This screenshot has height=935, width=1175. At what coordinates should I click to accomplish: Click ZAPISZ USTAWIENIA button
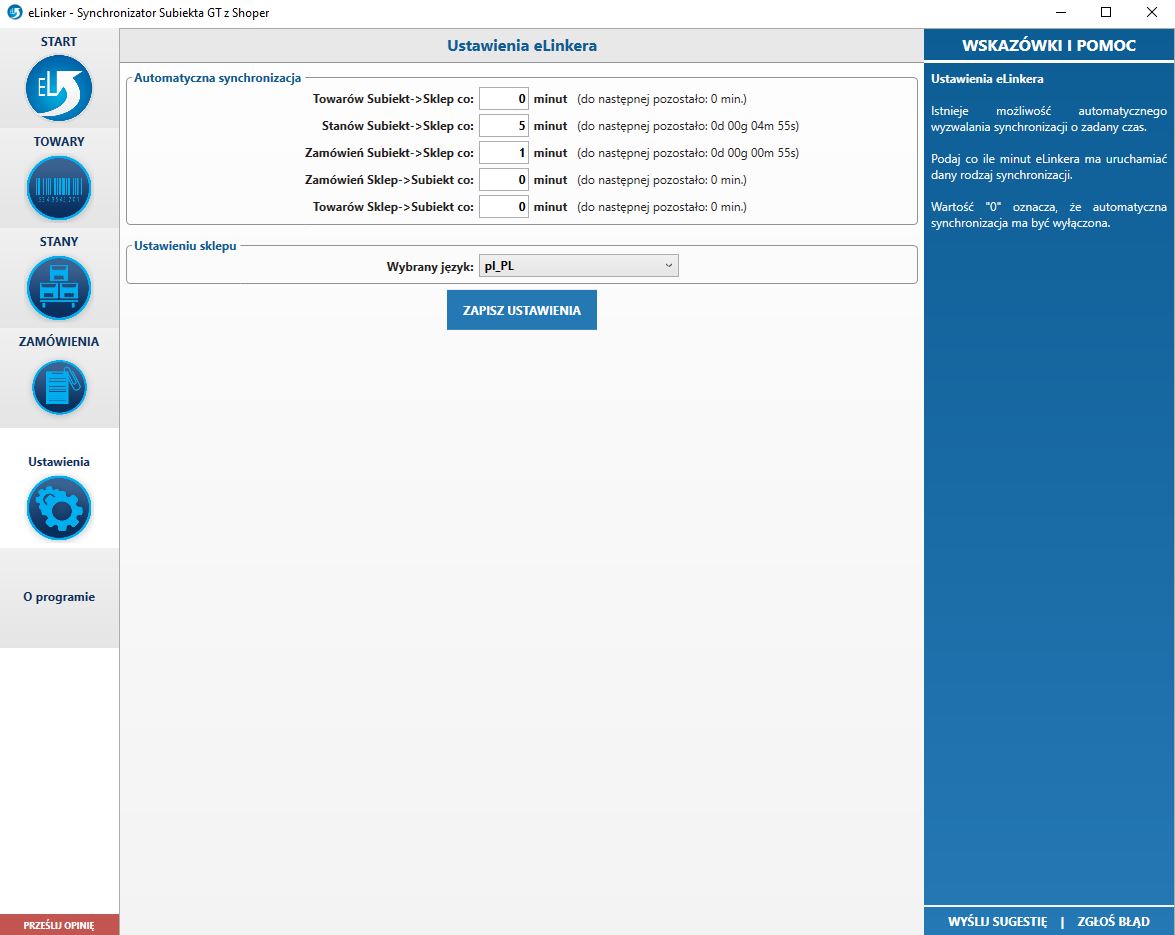tap(521, 311)
